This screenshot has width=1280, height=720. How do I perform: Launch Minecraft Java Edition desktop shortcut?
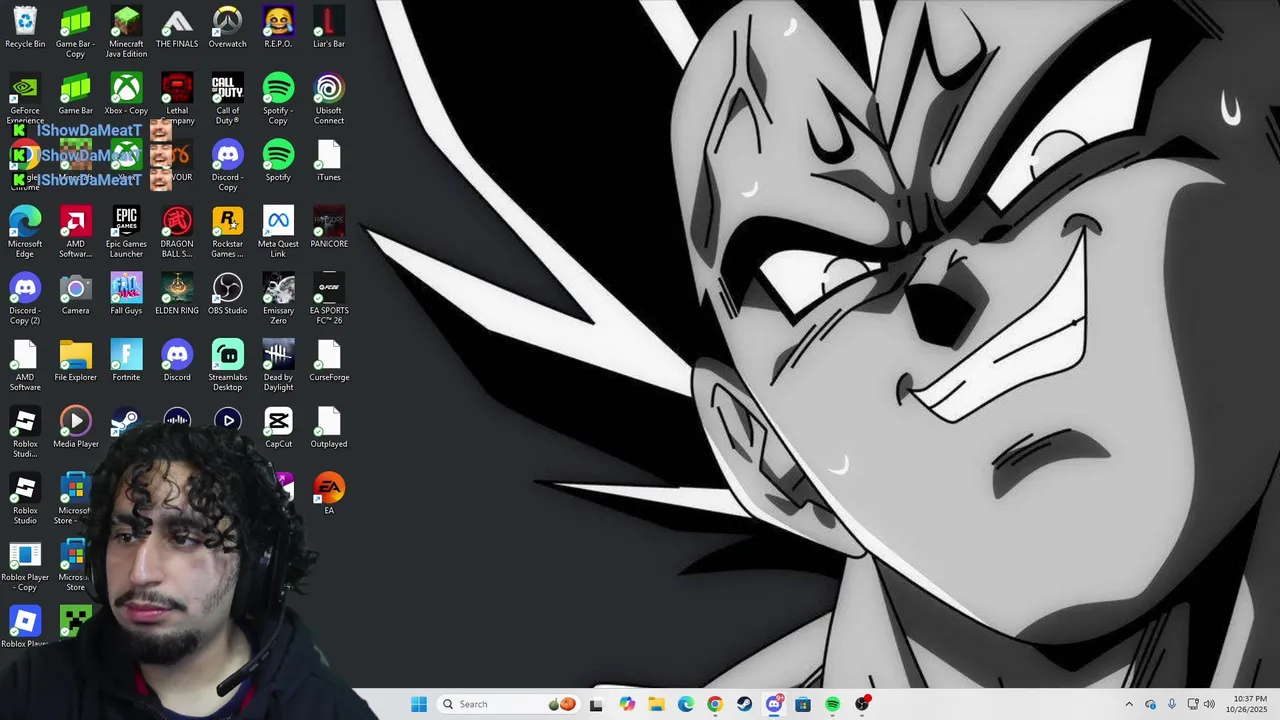(126, 32)
